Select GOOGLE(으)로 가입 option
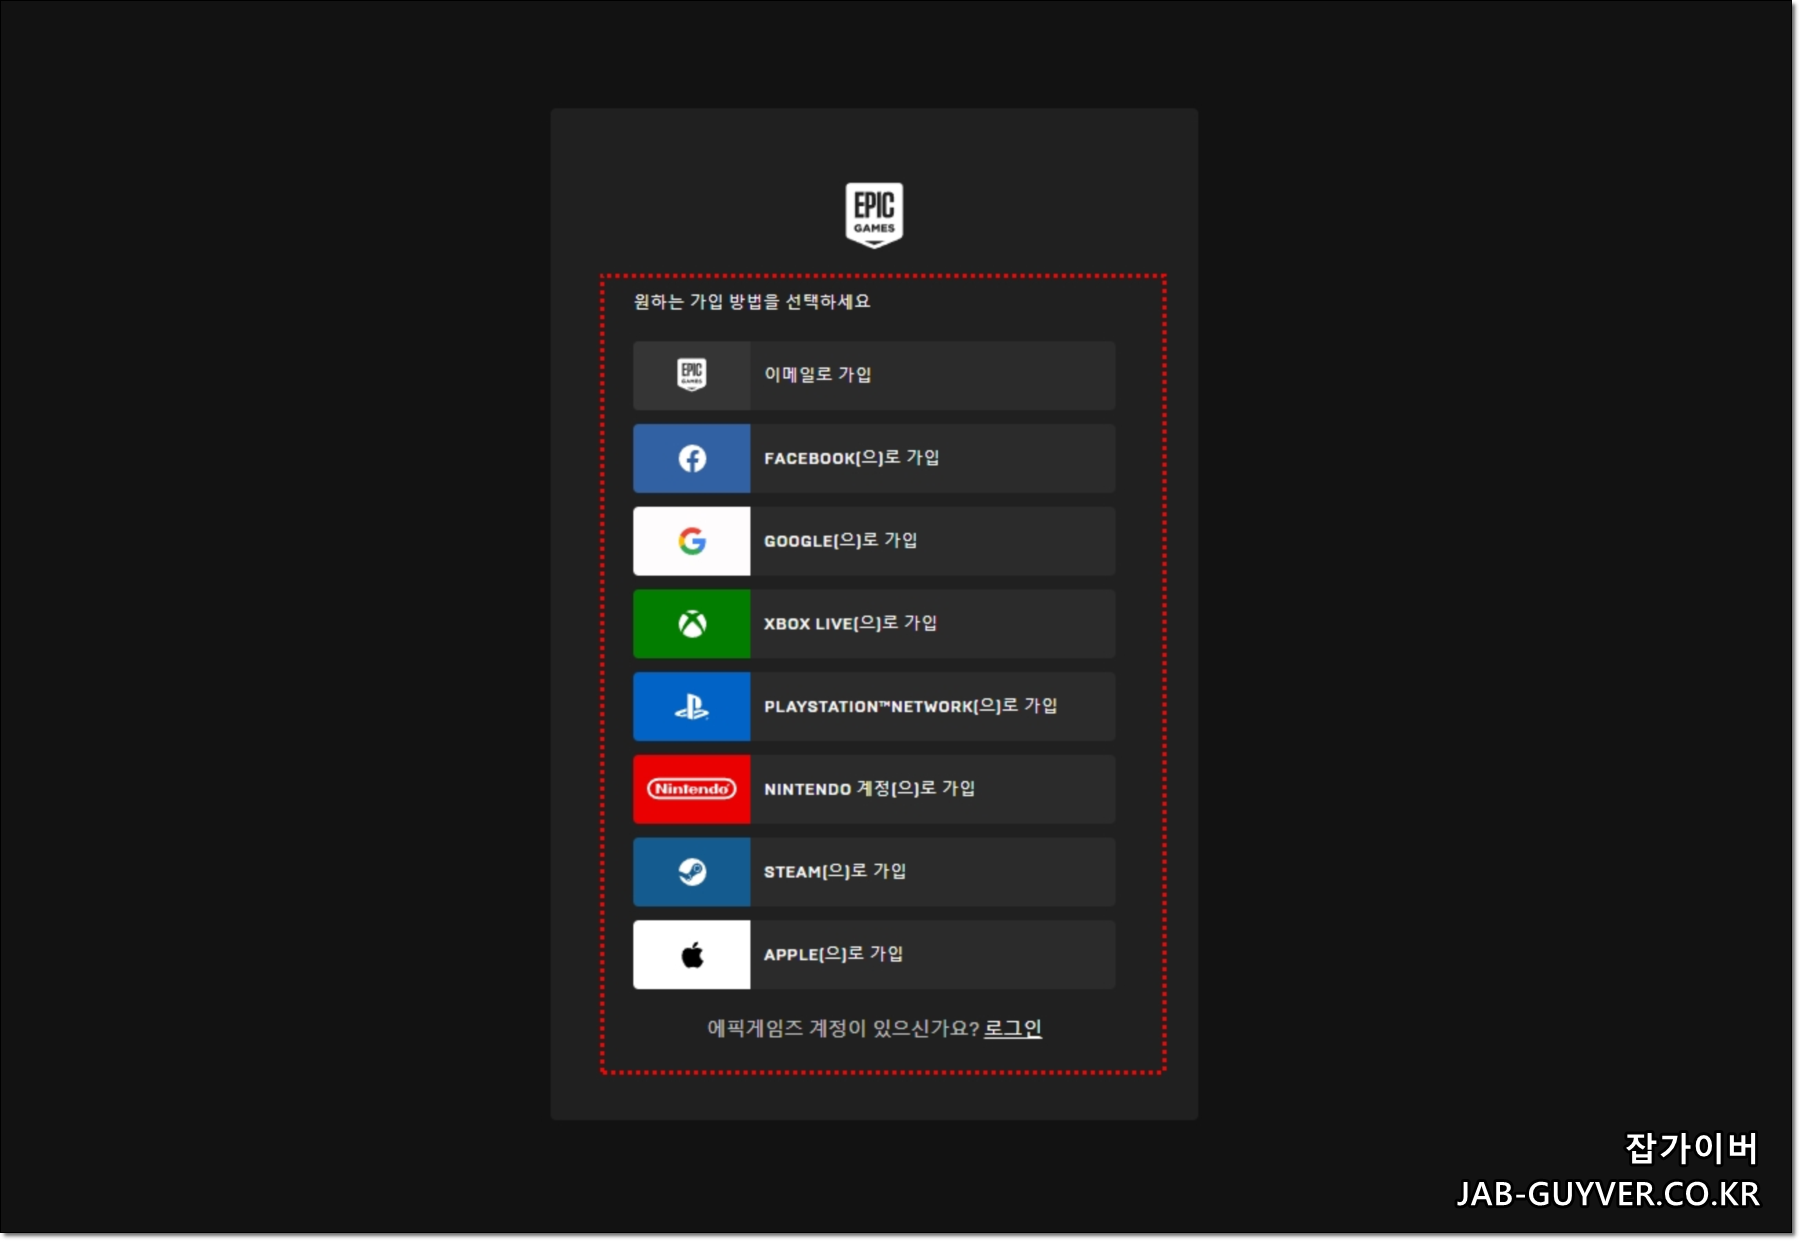This screenshot has height=1241, width=1800. pyautogui.click(x=874, y=541)
